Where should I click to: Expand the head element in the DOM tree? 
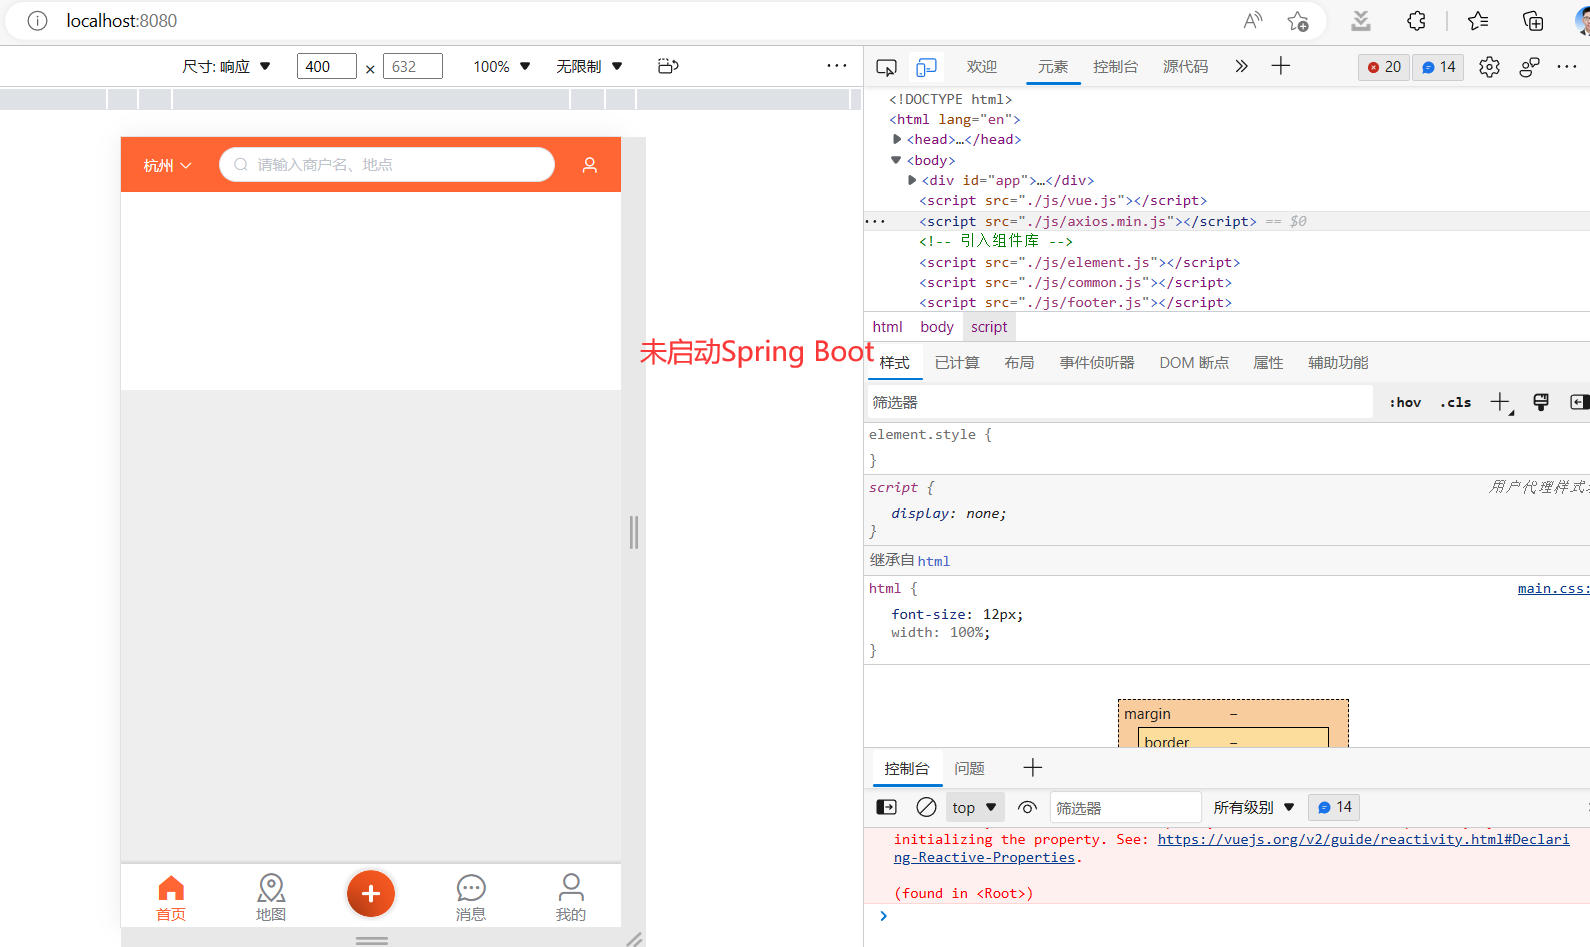coord(897,139)
